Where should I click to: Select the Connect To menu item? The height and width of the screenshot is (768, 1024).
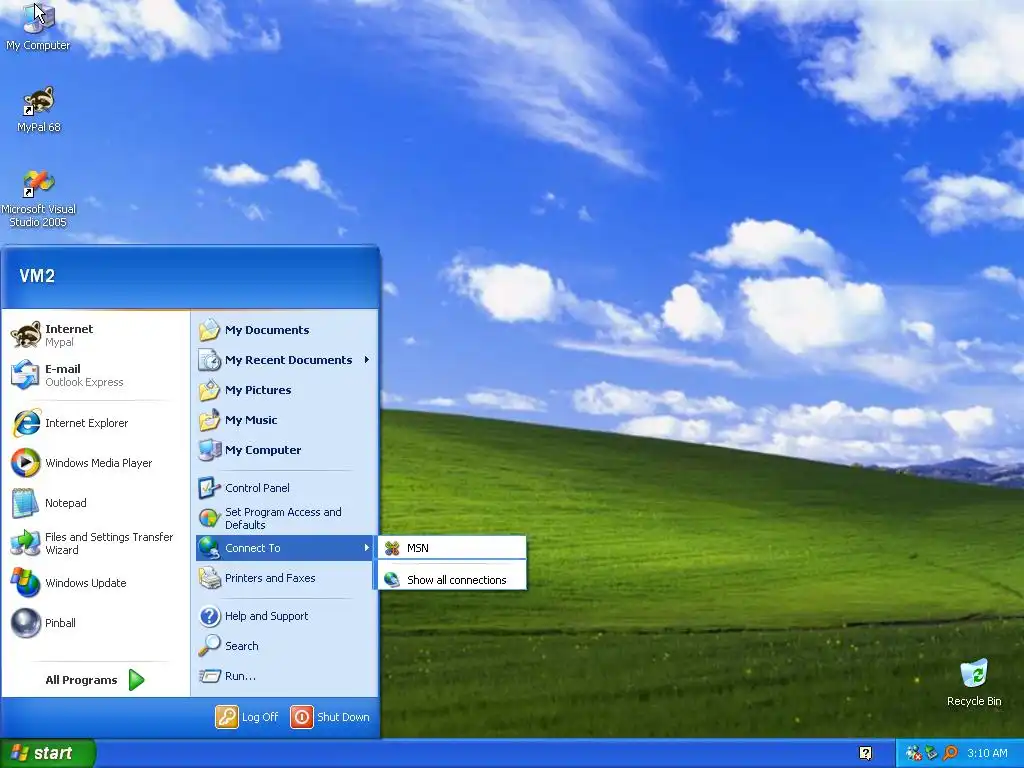[x=285, y=548]
